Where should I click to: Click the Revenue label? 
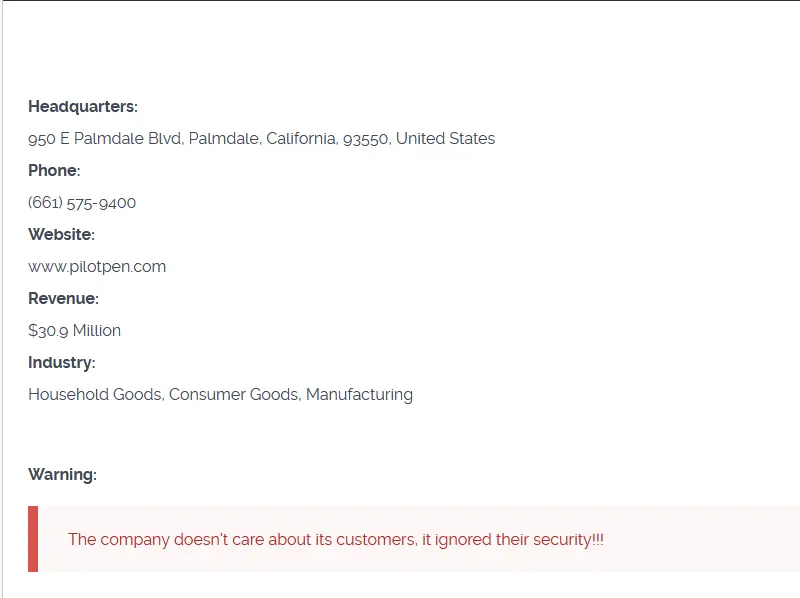click(63, 298)
